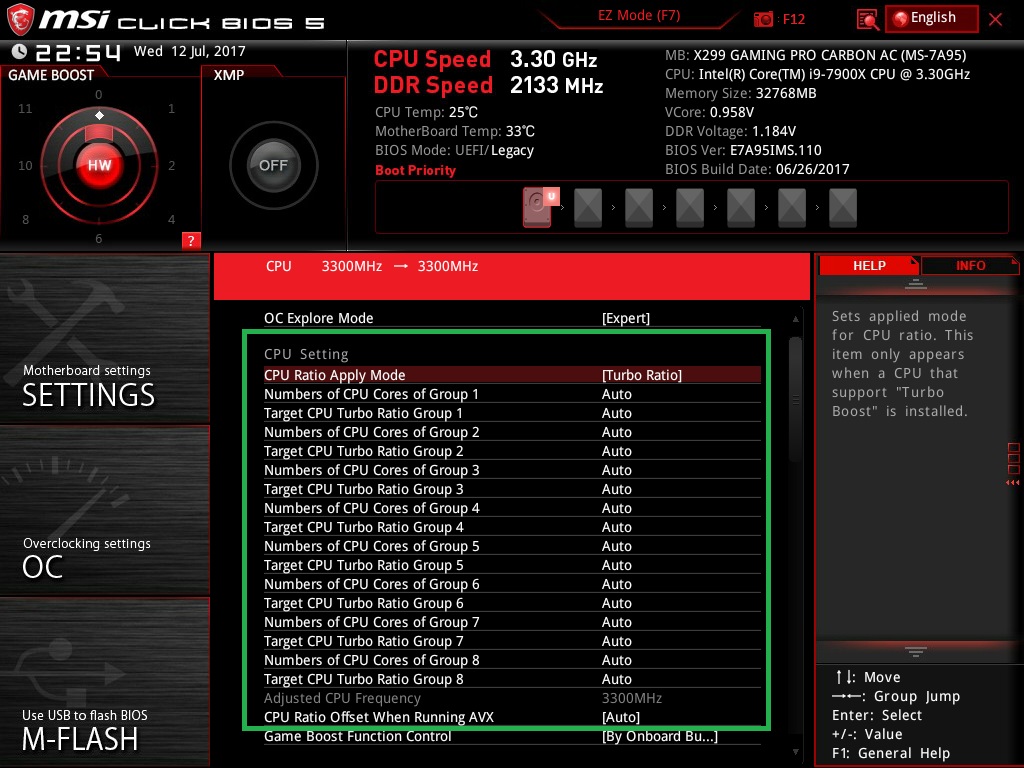Click the settings list scrollbar thumb
Image resolution: width=1024 pixels, height=768 pixels.
pyautogui.click(x=795, y=400)
